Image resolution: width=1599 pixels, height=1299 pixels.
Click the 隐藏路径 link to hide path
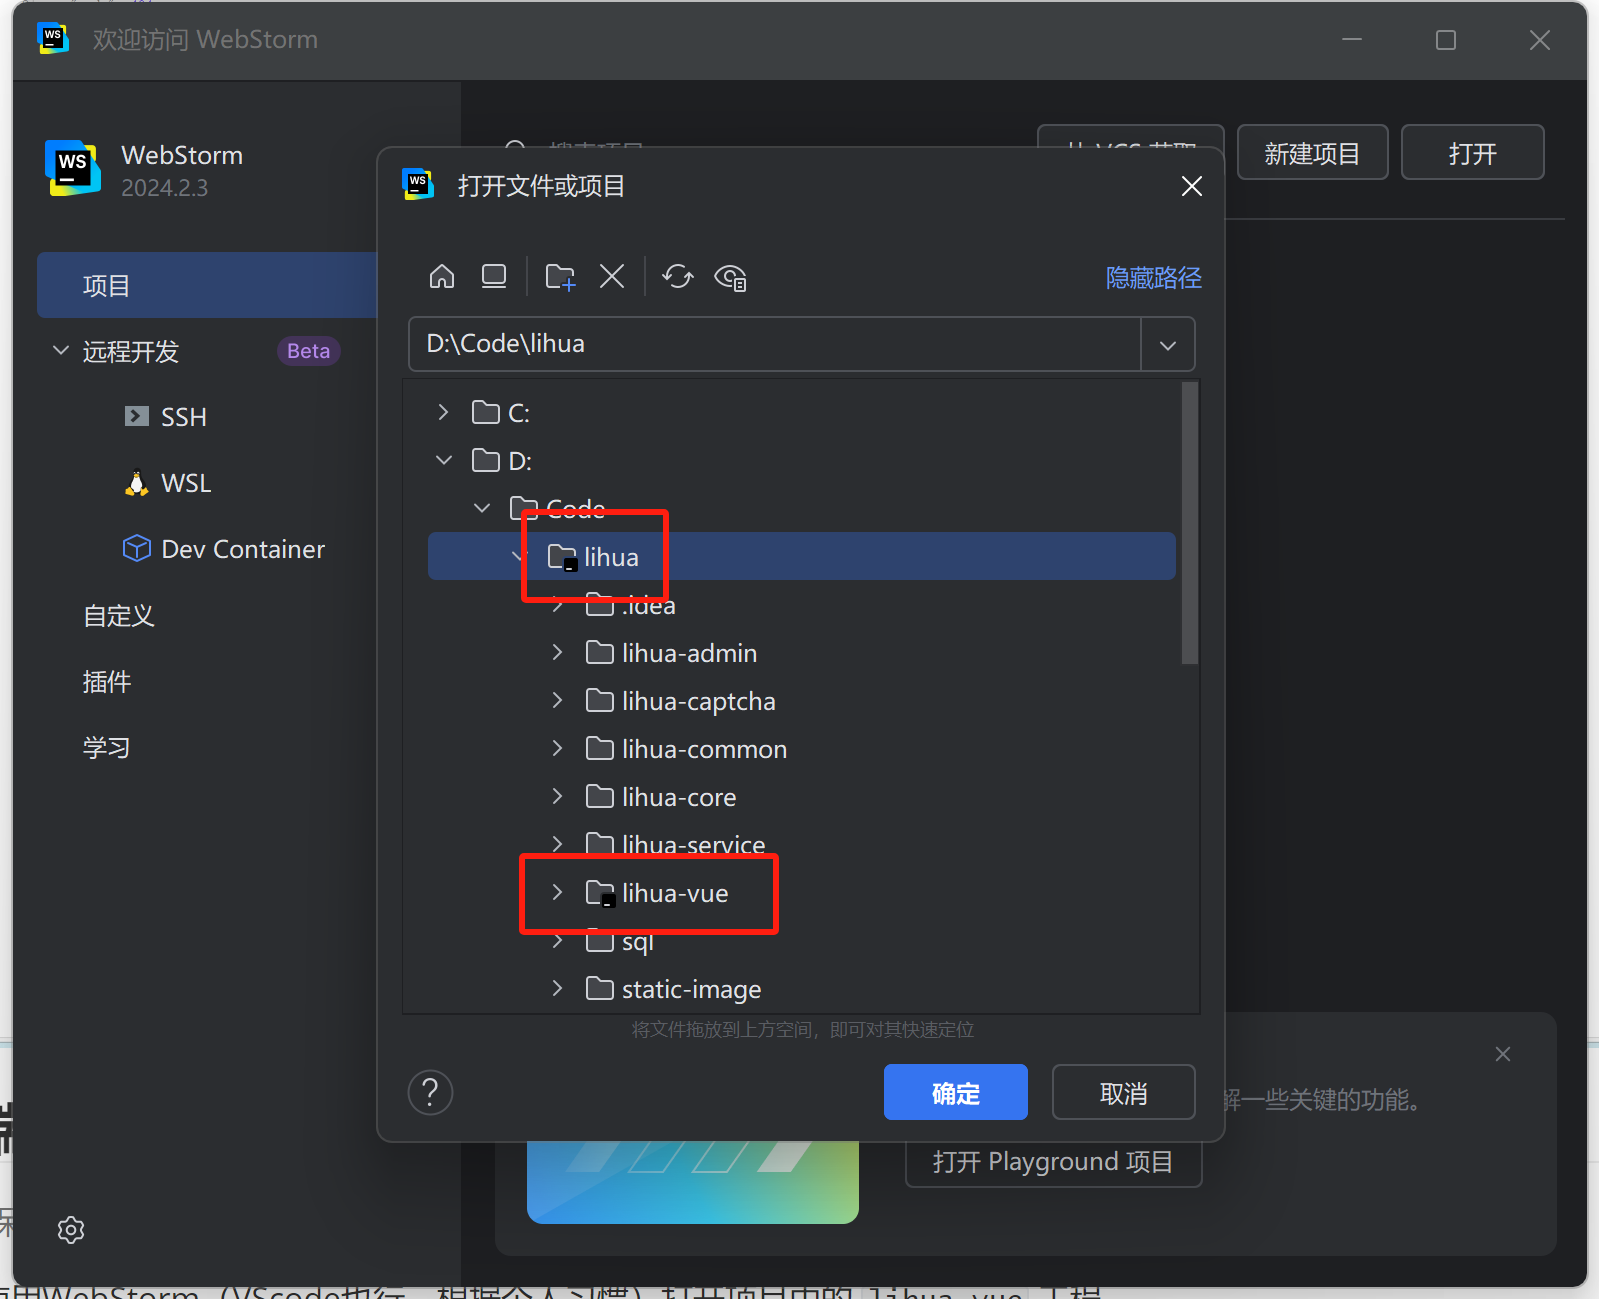[1153, 278]
